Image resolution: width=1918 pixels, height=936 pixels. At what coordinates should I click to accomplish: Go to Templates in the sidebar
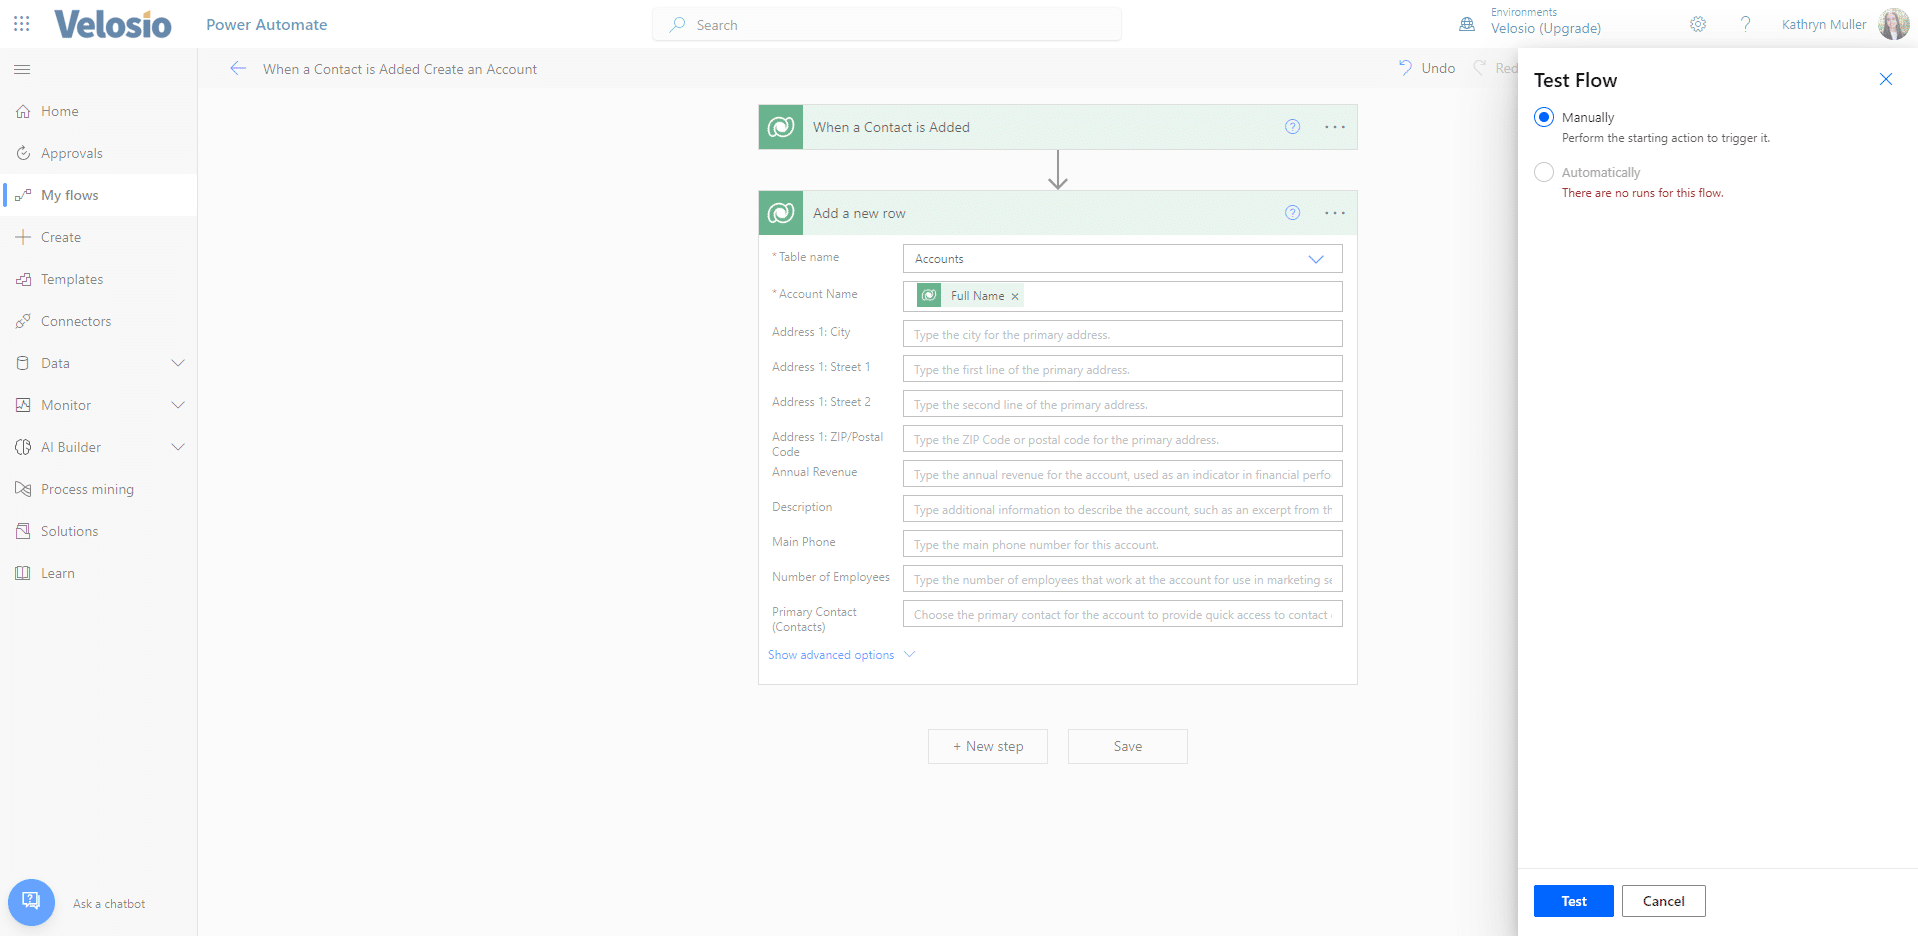pos(71,279)
